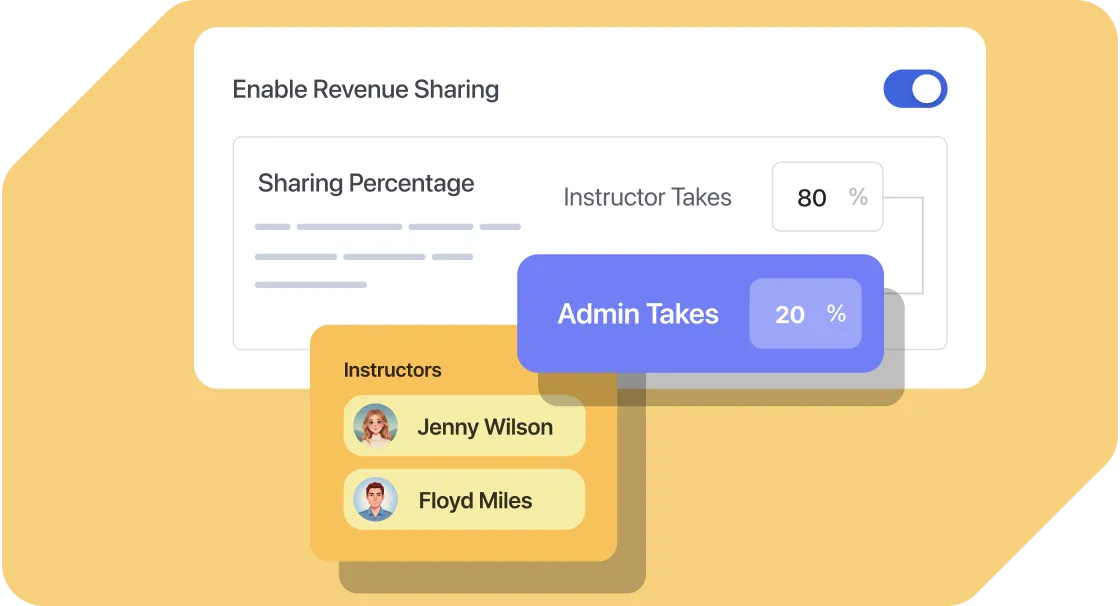Focus the Instructor Takes 80 value

pos(811,198)
